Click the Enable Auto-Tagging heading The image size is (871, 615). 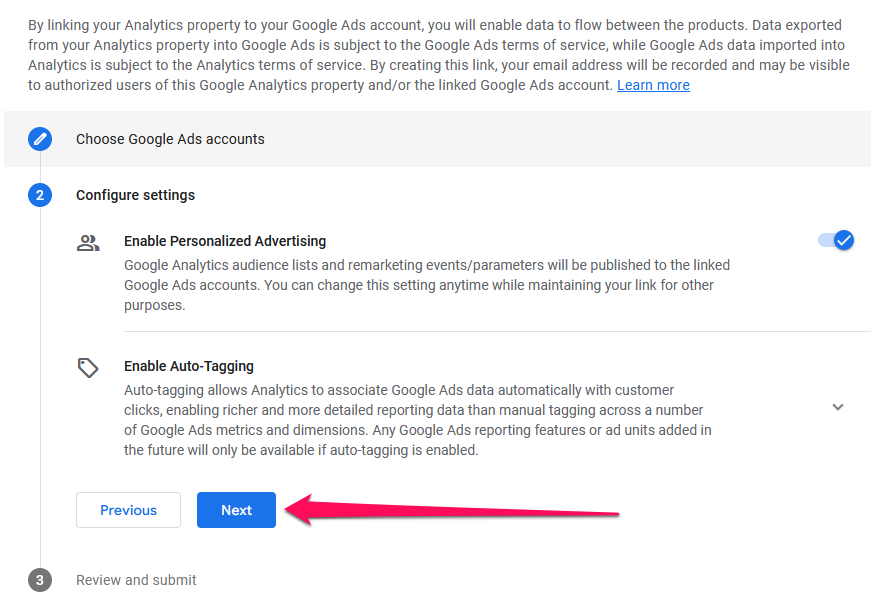(x=189, y=366)
